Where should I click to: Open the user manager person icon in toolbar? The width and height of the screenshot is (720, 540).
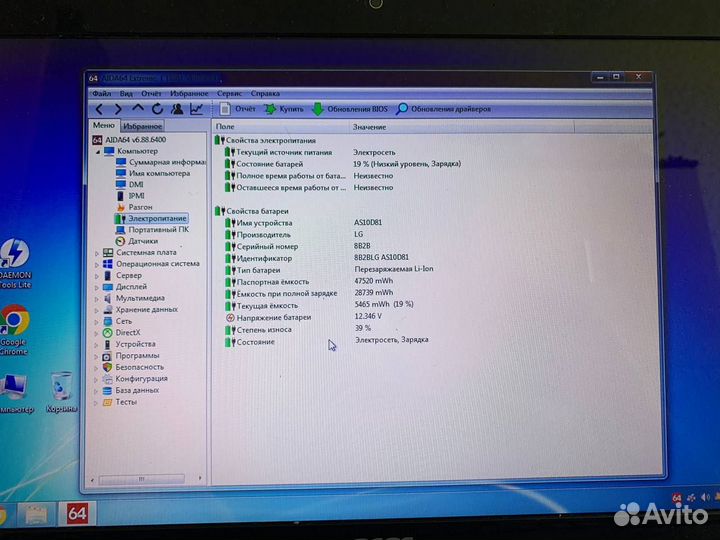(x=177, y=109)
